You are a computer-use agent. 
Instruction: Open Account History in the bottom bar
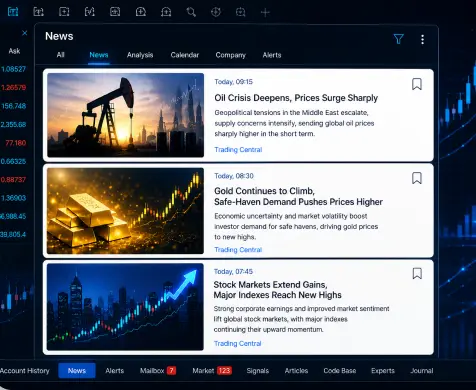pyautogui.click(x=25, y=371)
